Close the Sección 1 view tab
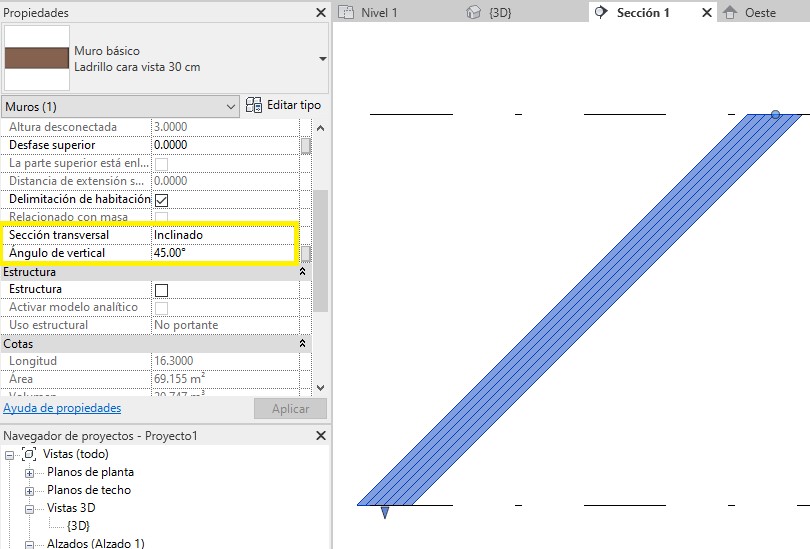The image size is (810, 549). (707, 13)
